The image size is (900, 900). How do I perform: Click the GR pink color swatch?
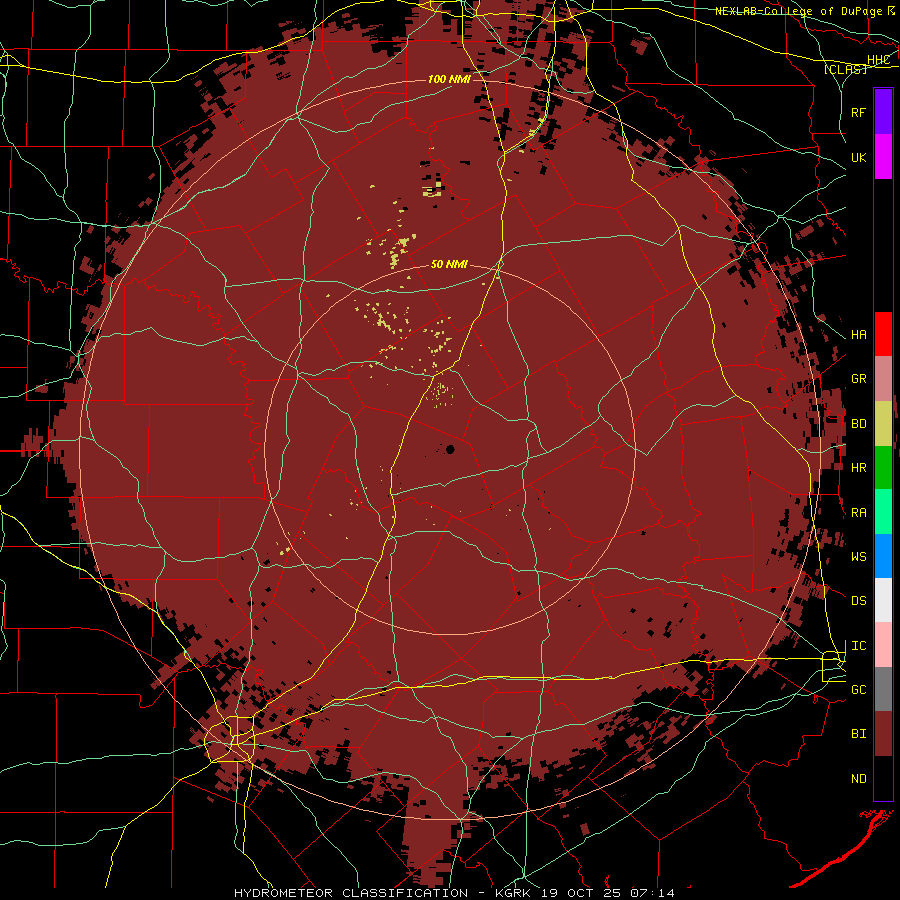(x=883, y=379)
